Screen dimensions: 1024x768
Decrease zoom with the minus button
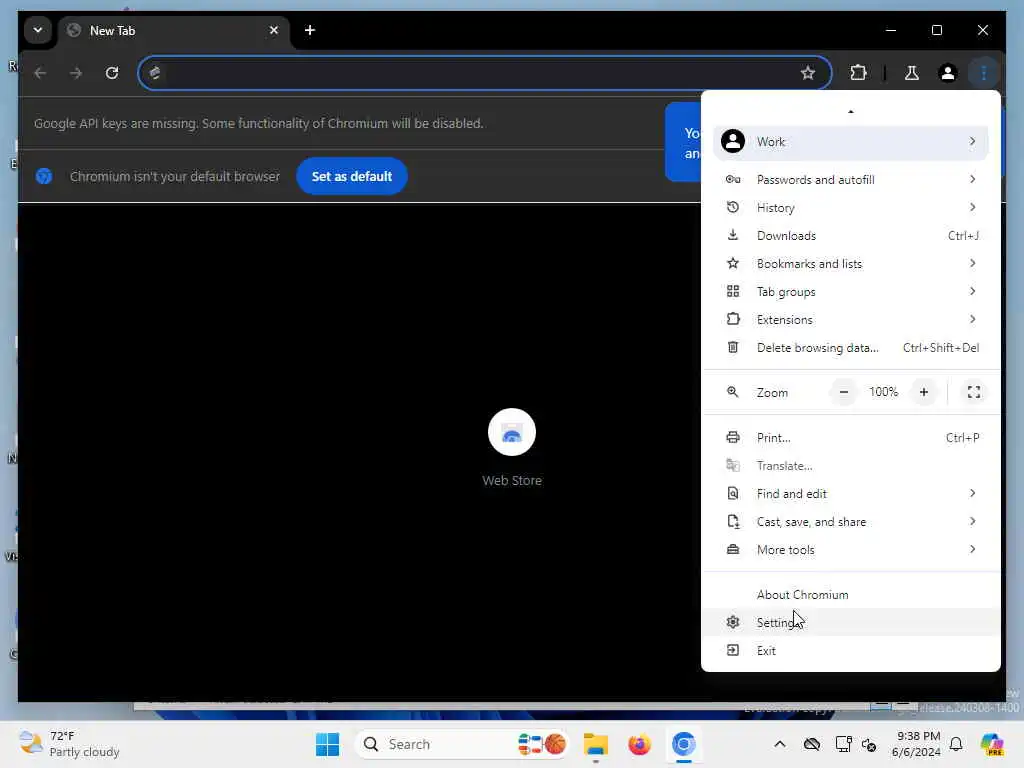point(844,392)
